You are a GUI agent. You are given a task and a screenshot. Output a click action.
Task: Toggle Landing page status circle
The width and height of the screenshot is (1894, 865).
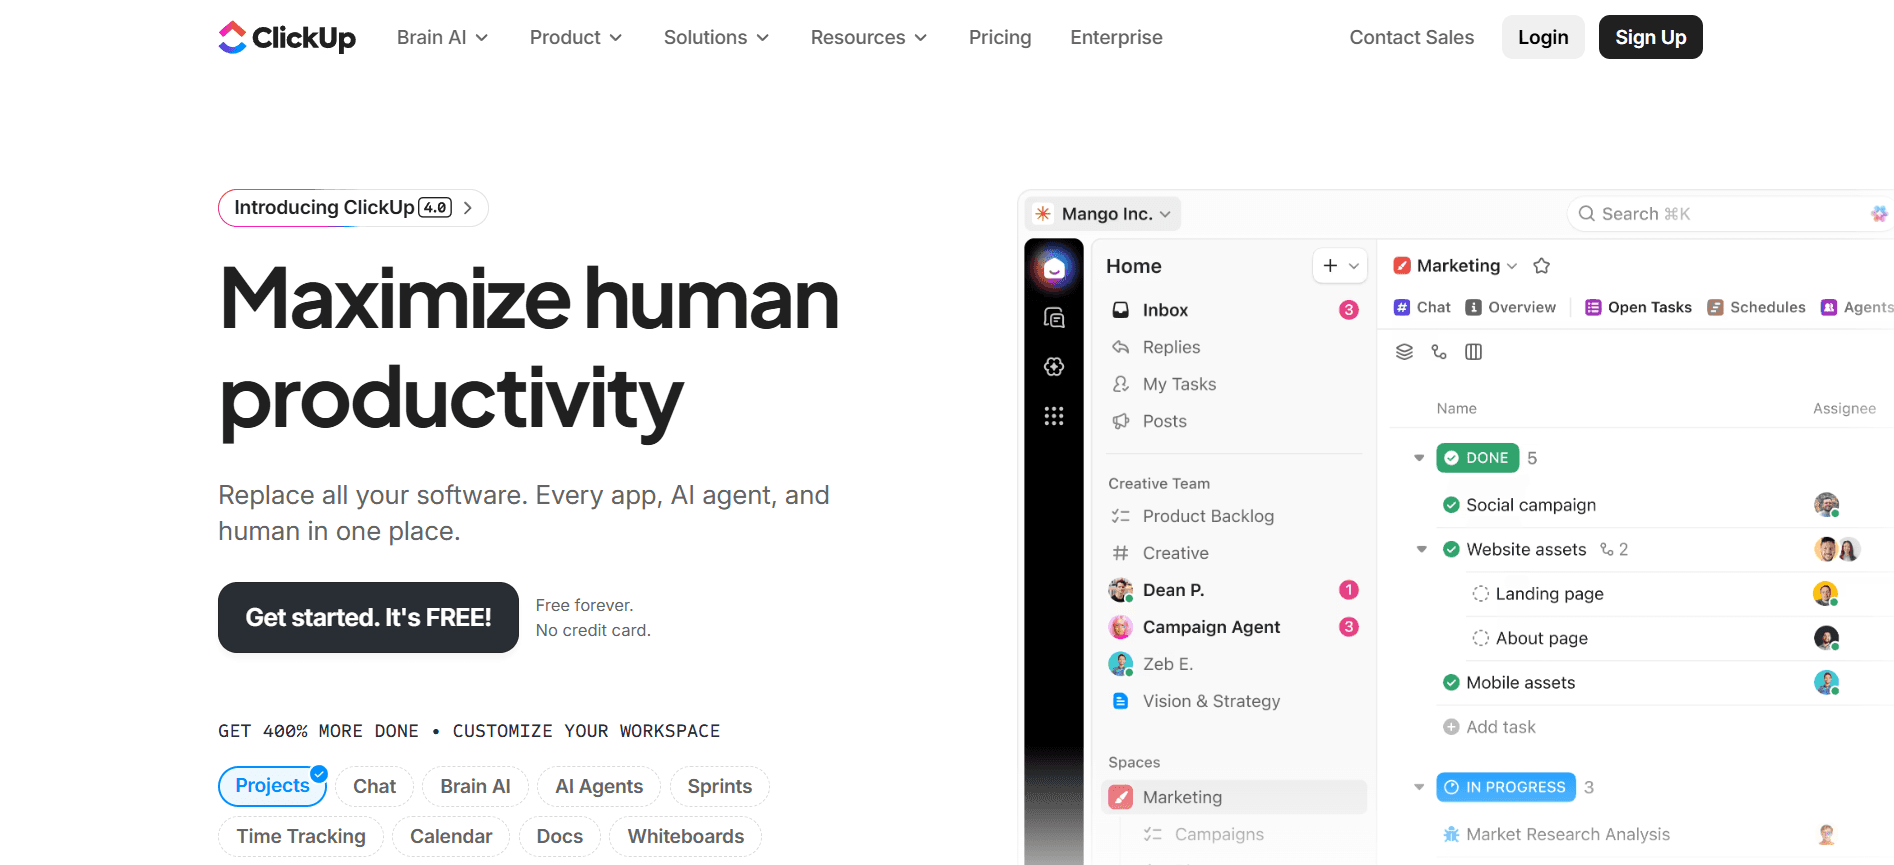click(x=1481, y=594)
